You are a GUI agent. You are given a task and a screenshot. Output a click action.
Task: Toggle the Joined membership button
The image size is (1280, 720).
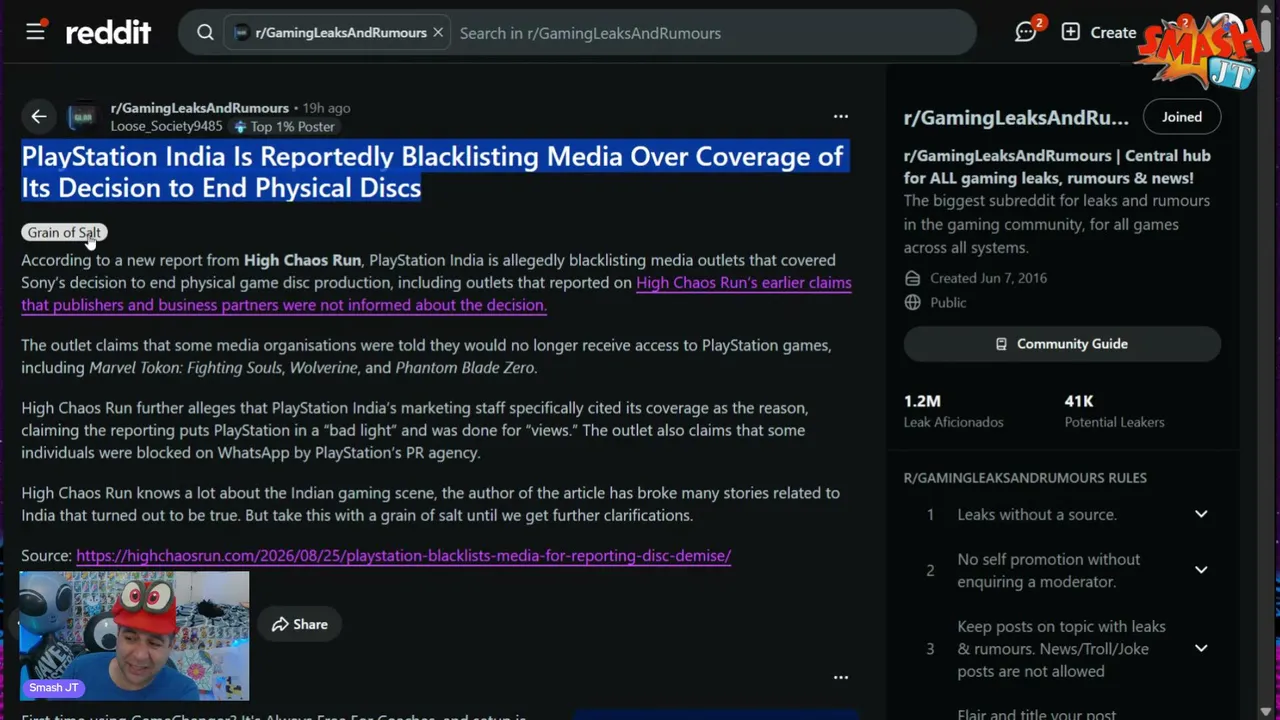(x=1182, y=117)
